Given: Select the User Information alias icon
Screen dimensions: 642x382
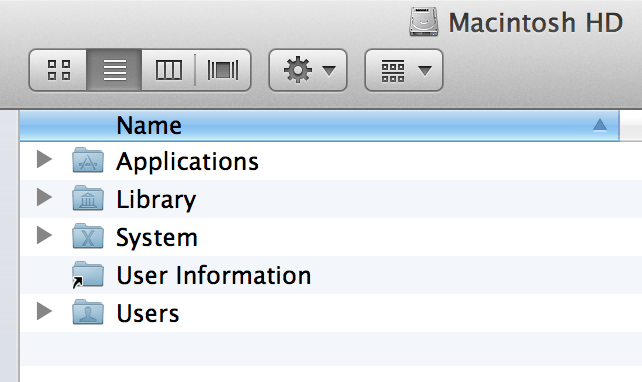Looking at the screenshot, I should click(88, 274).
